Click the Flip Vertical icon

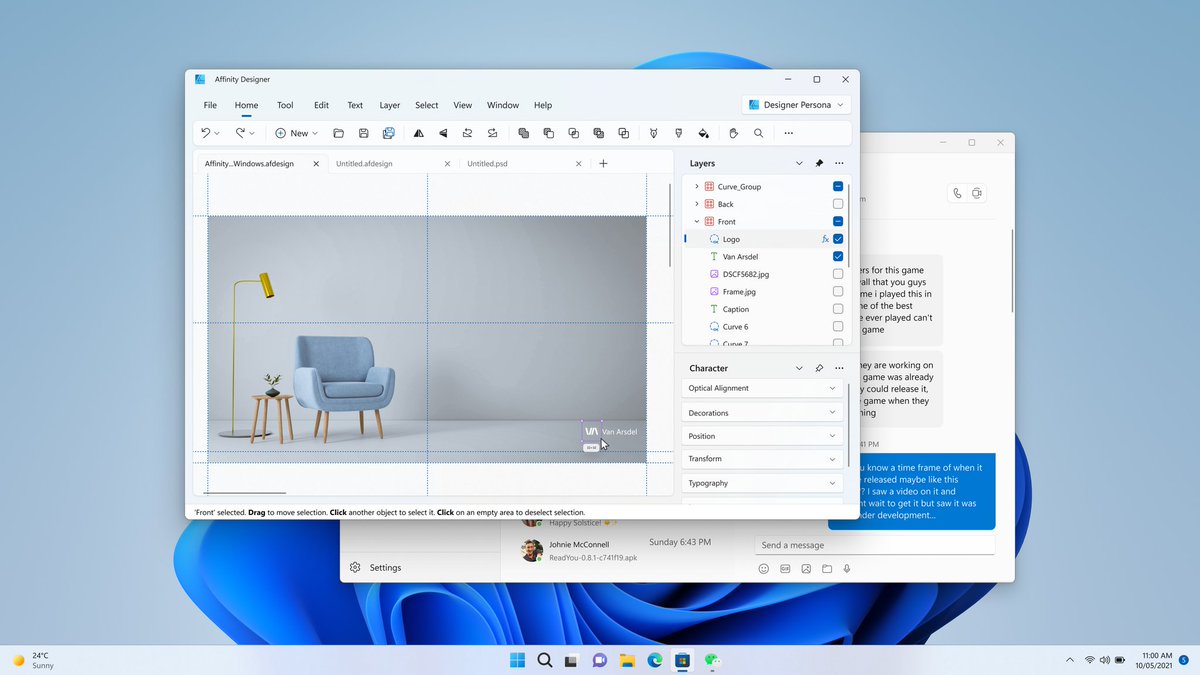(x=441, y=132)
